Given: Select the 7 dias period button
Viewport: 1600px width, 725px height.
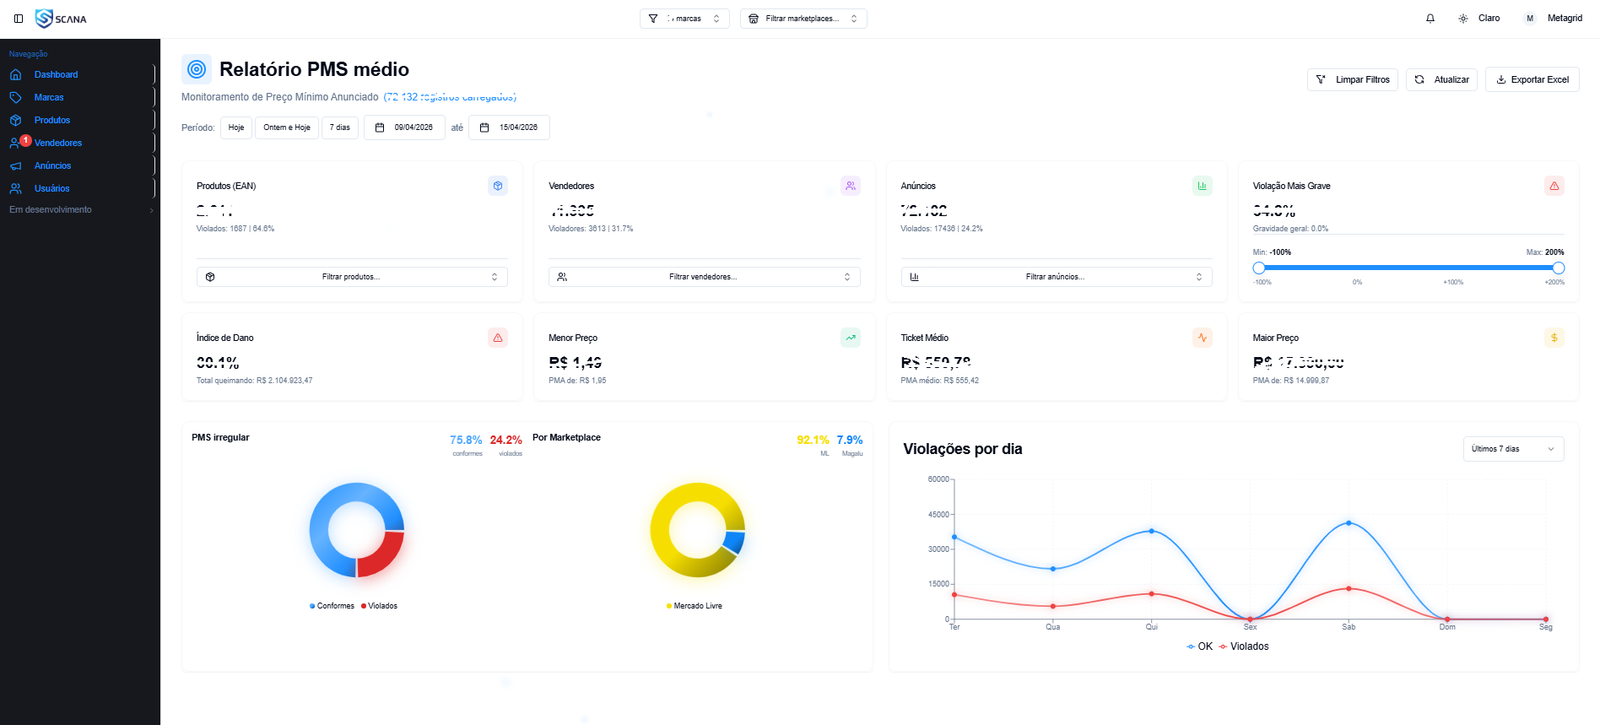Looking at the screenshot, I should pos(340,127).
